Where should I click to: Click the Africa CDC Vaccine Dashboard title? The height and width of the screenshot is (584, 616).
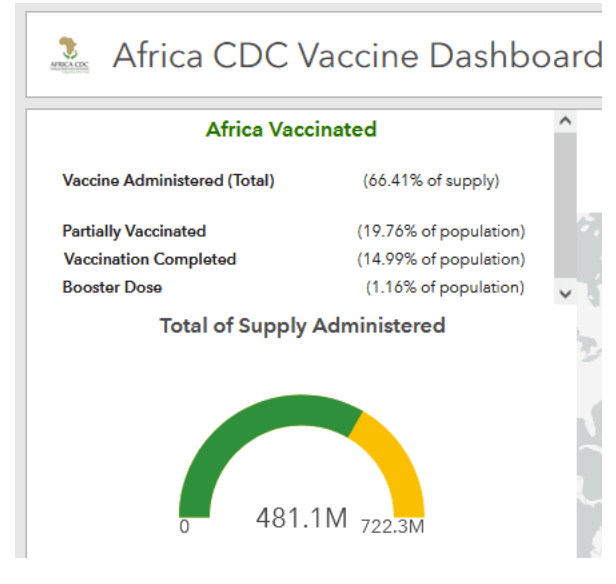pyautogui.click(x=357, y=55)
